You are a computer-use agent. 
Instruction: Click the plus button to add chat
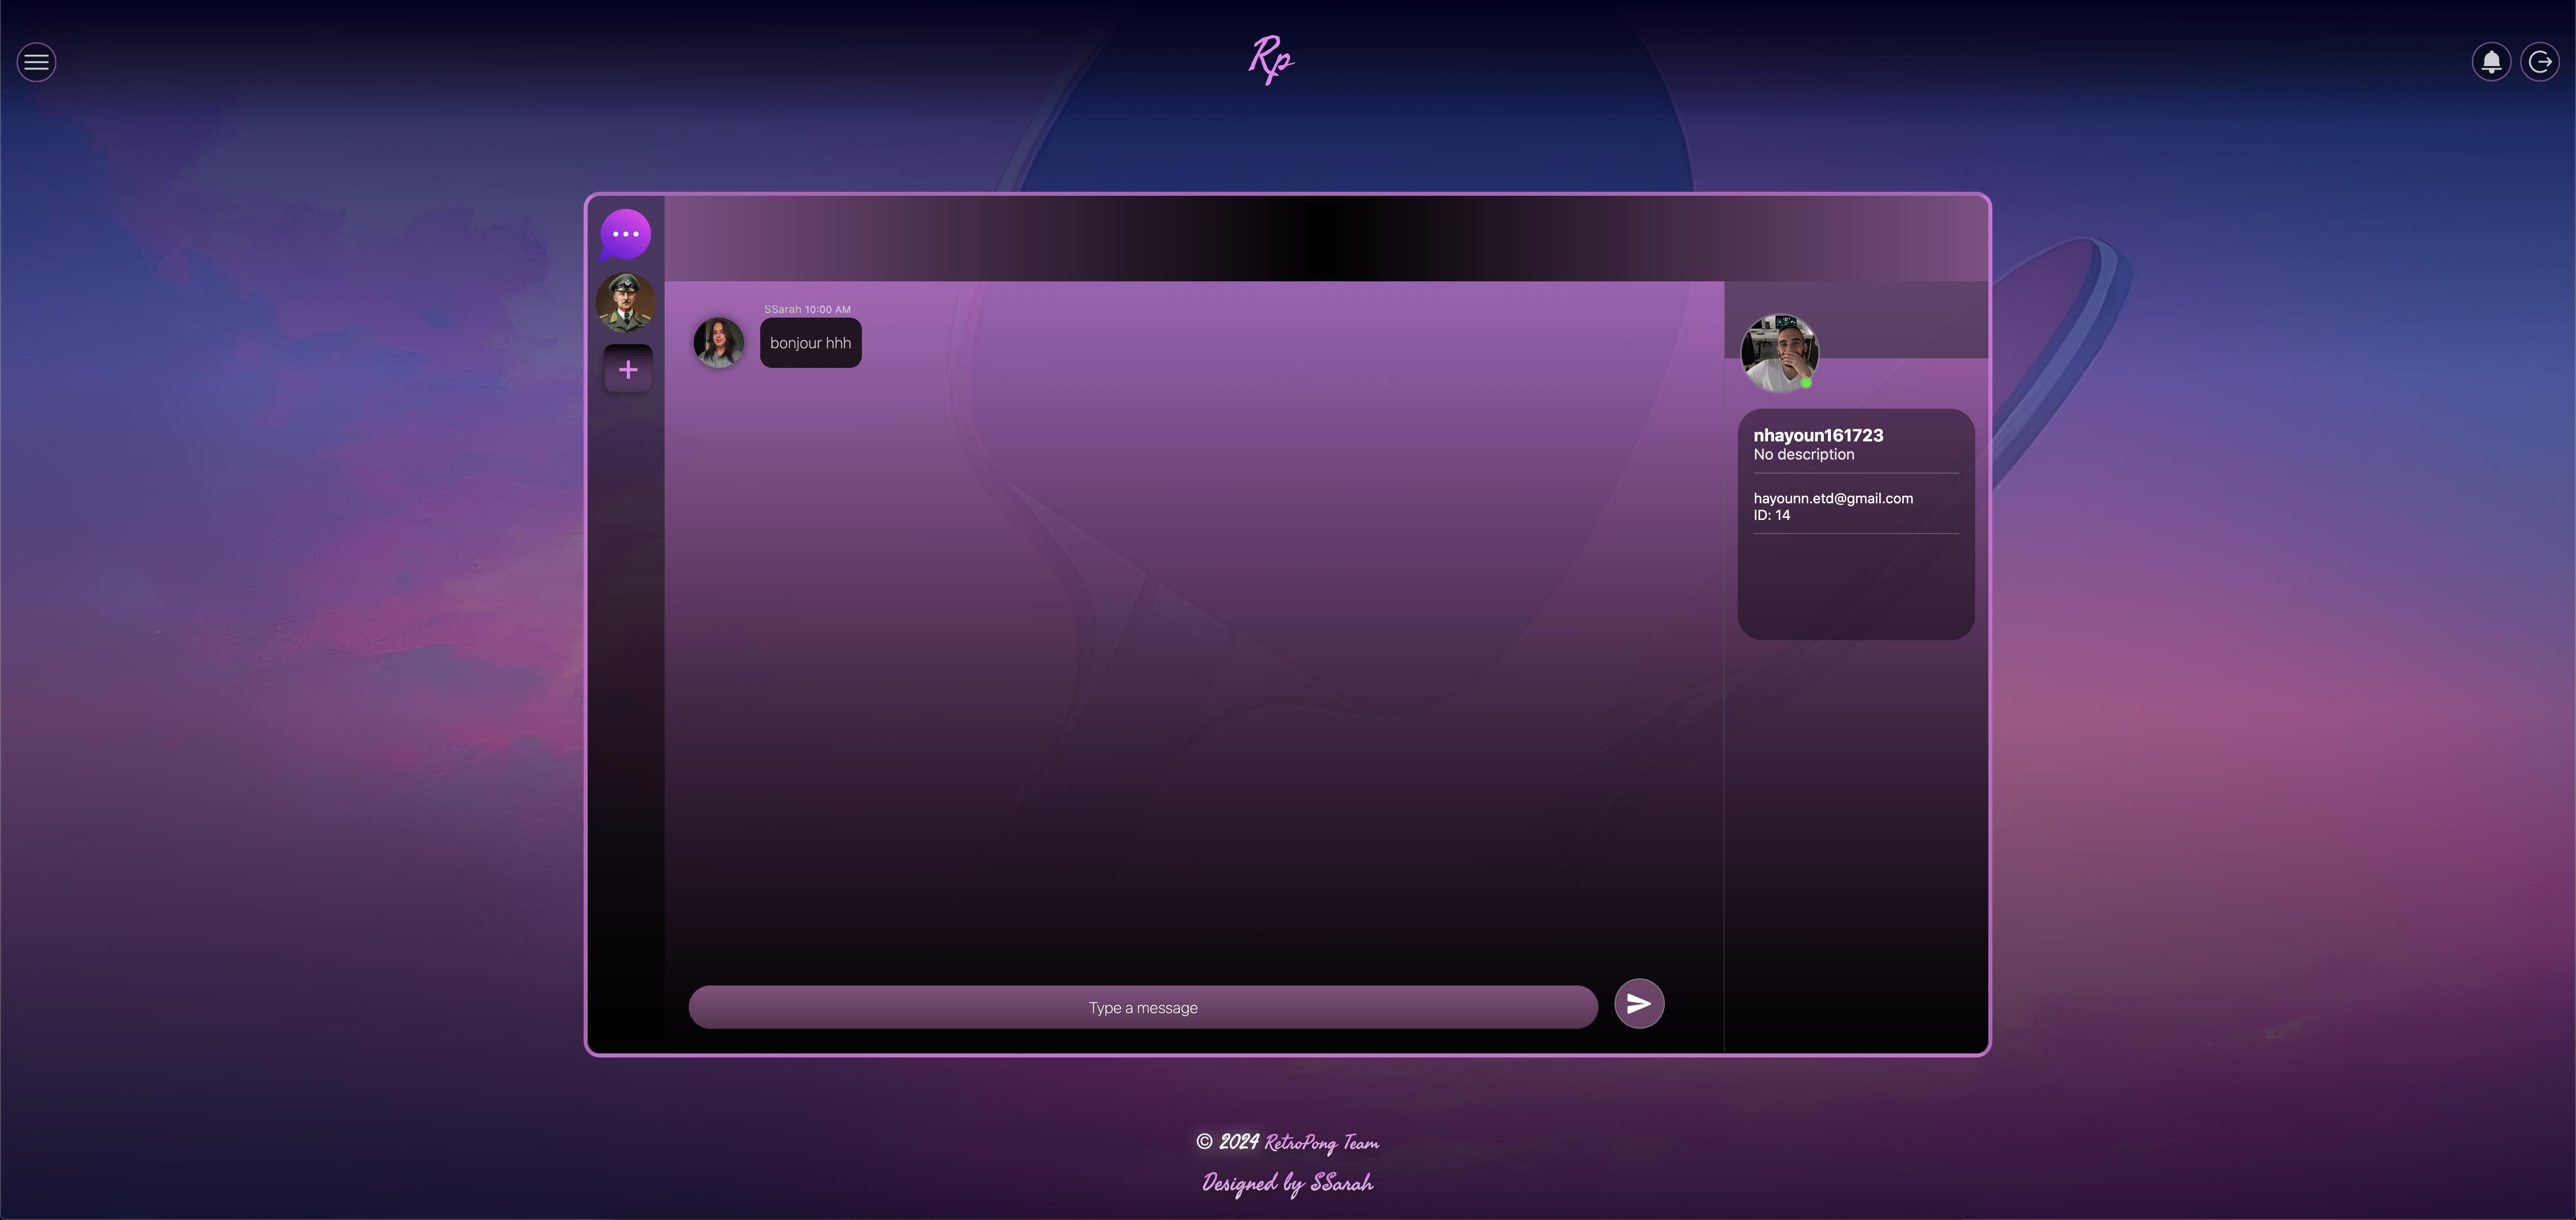coord(628,370)
